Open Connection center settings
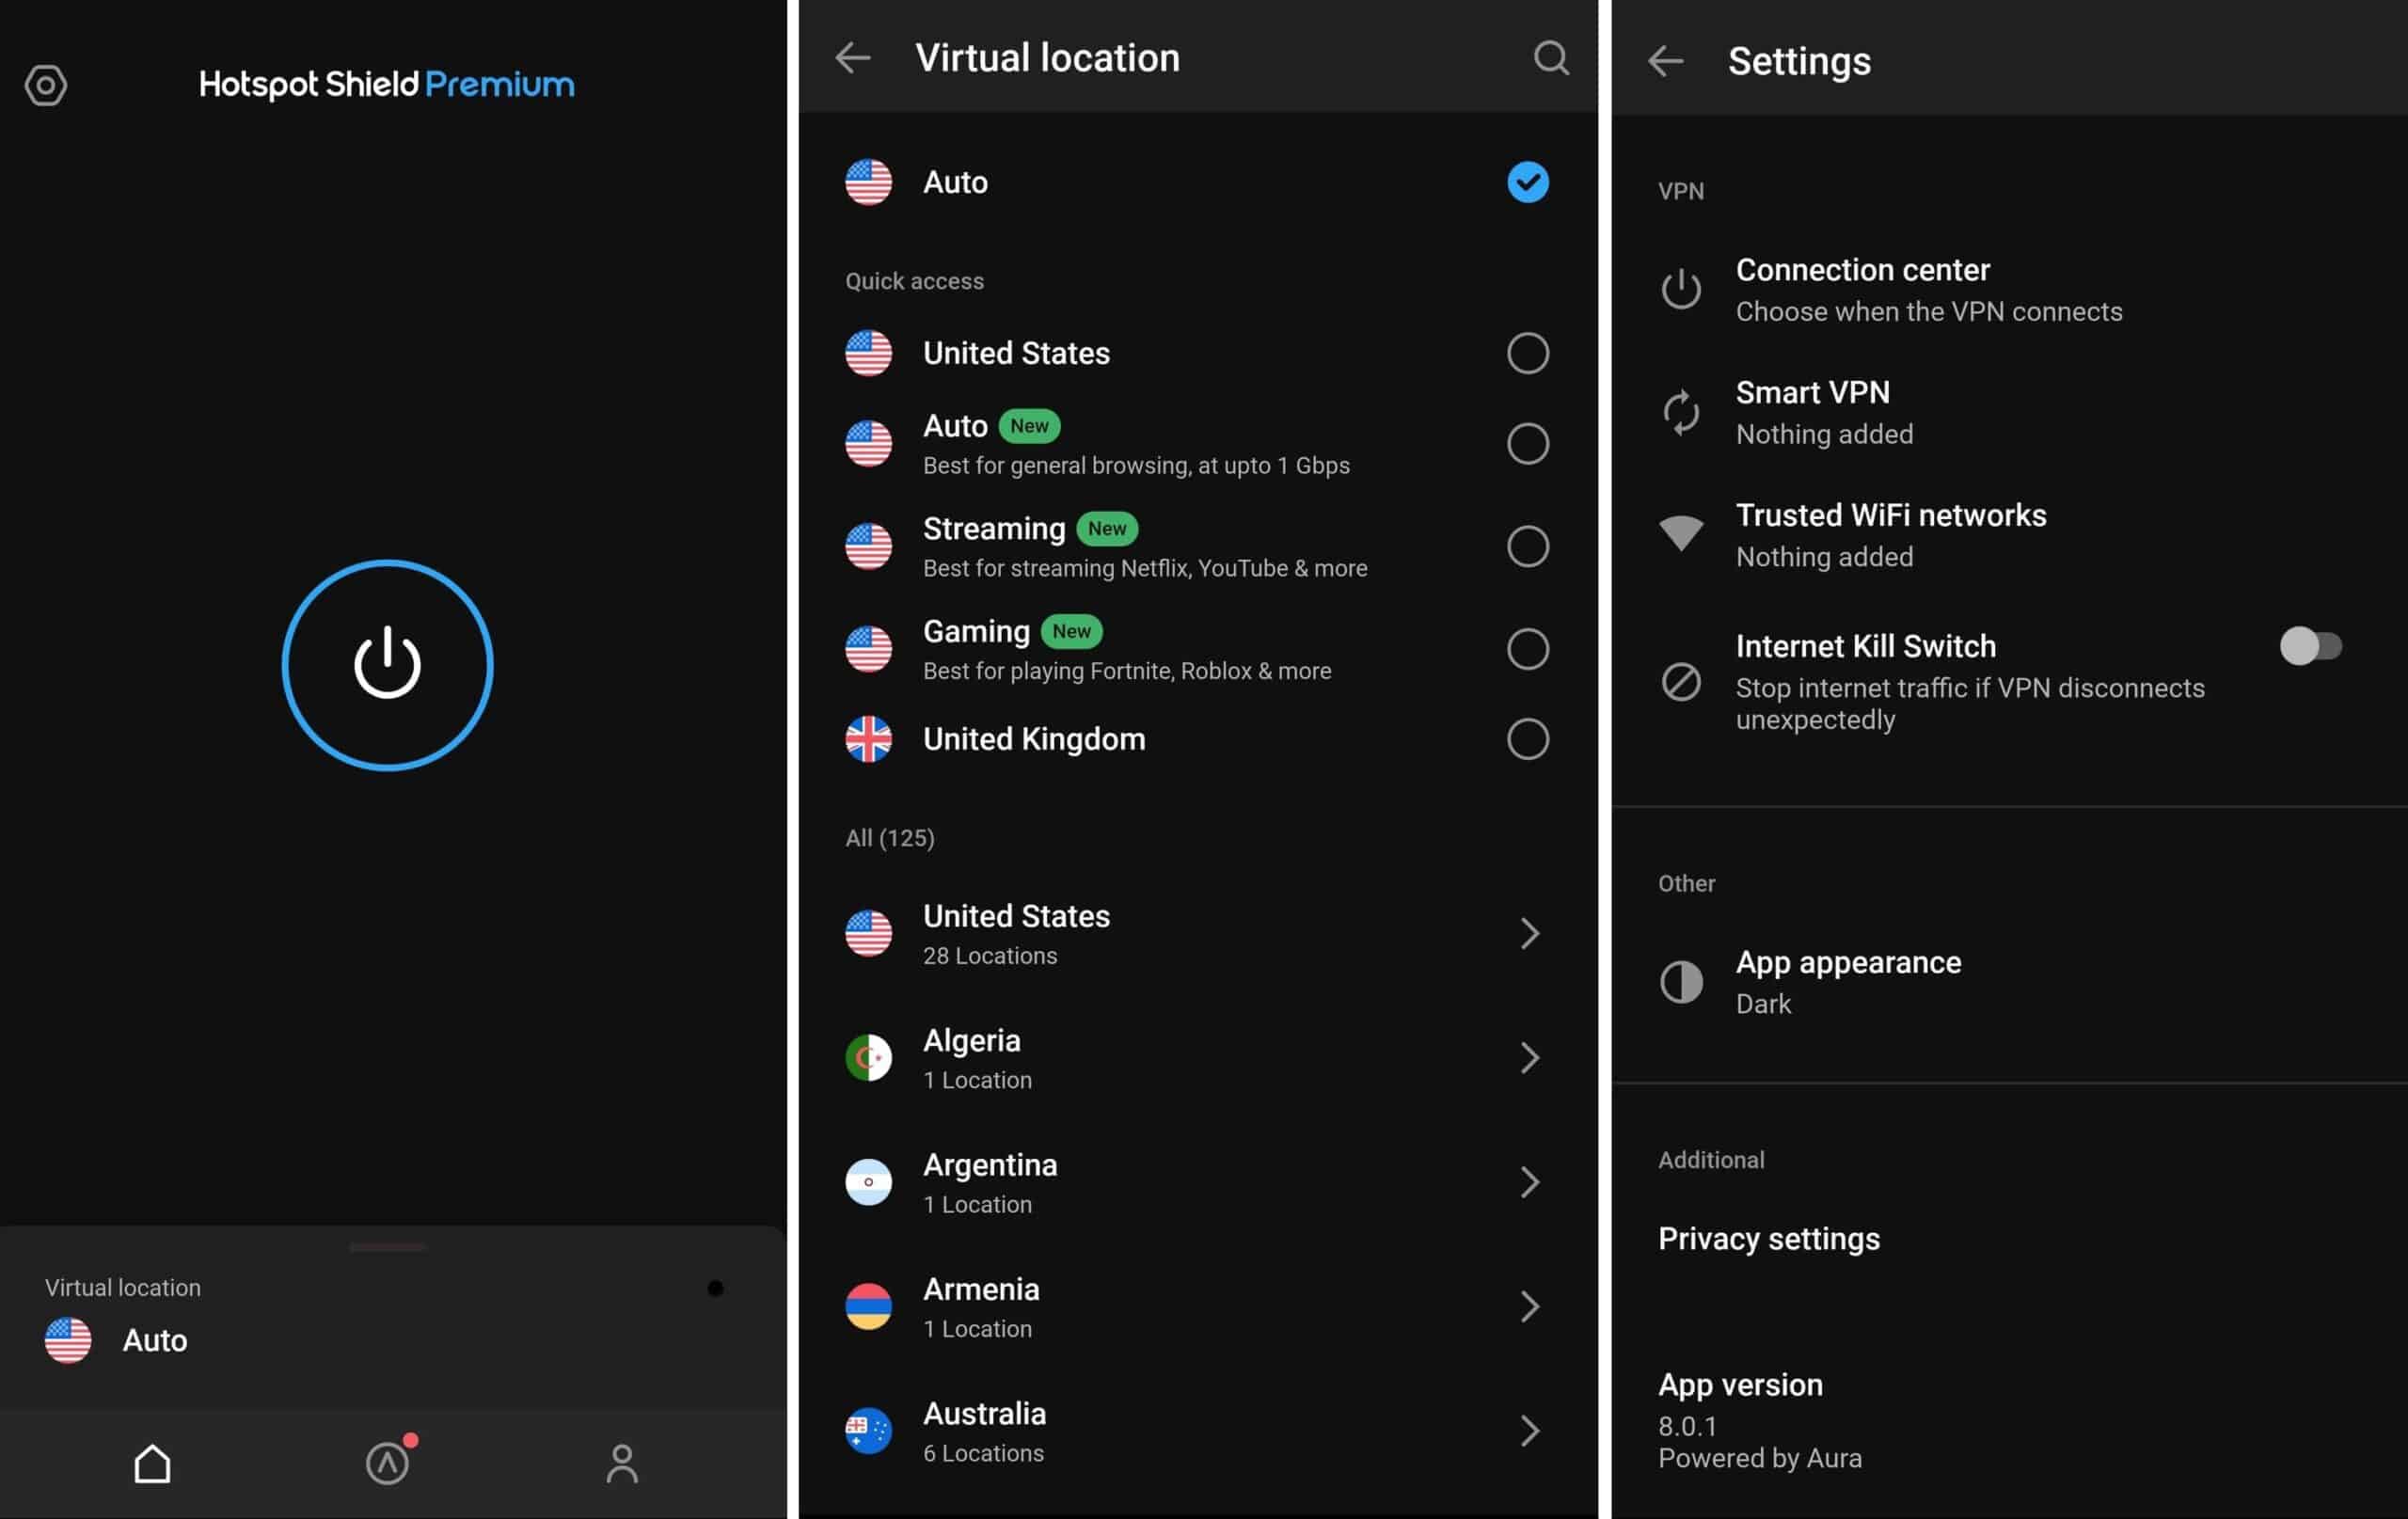This screenshot has height=1519, width=2408. tap(2009, 289)
